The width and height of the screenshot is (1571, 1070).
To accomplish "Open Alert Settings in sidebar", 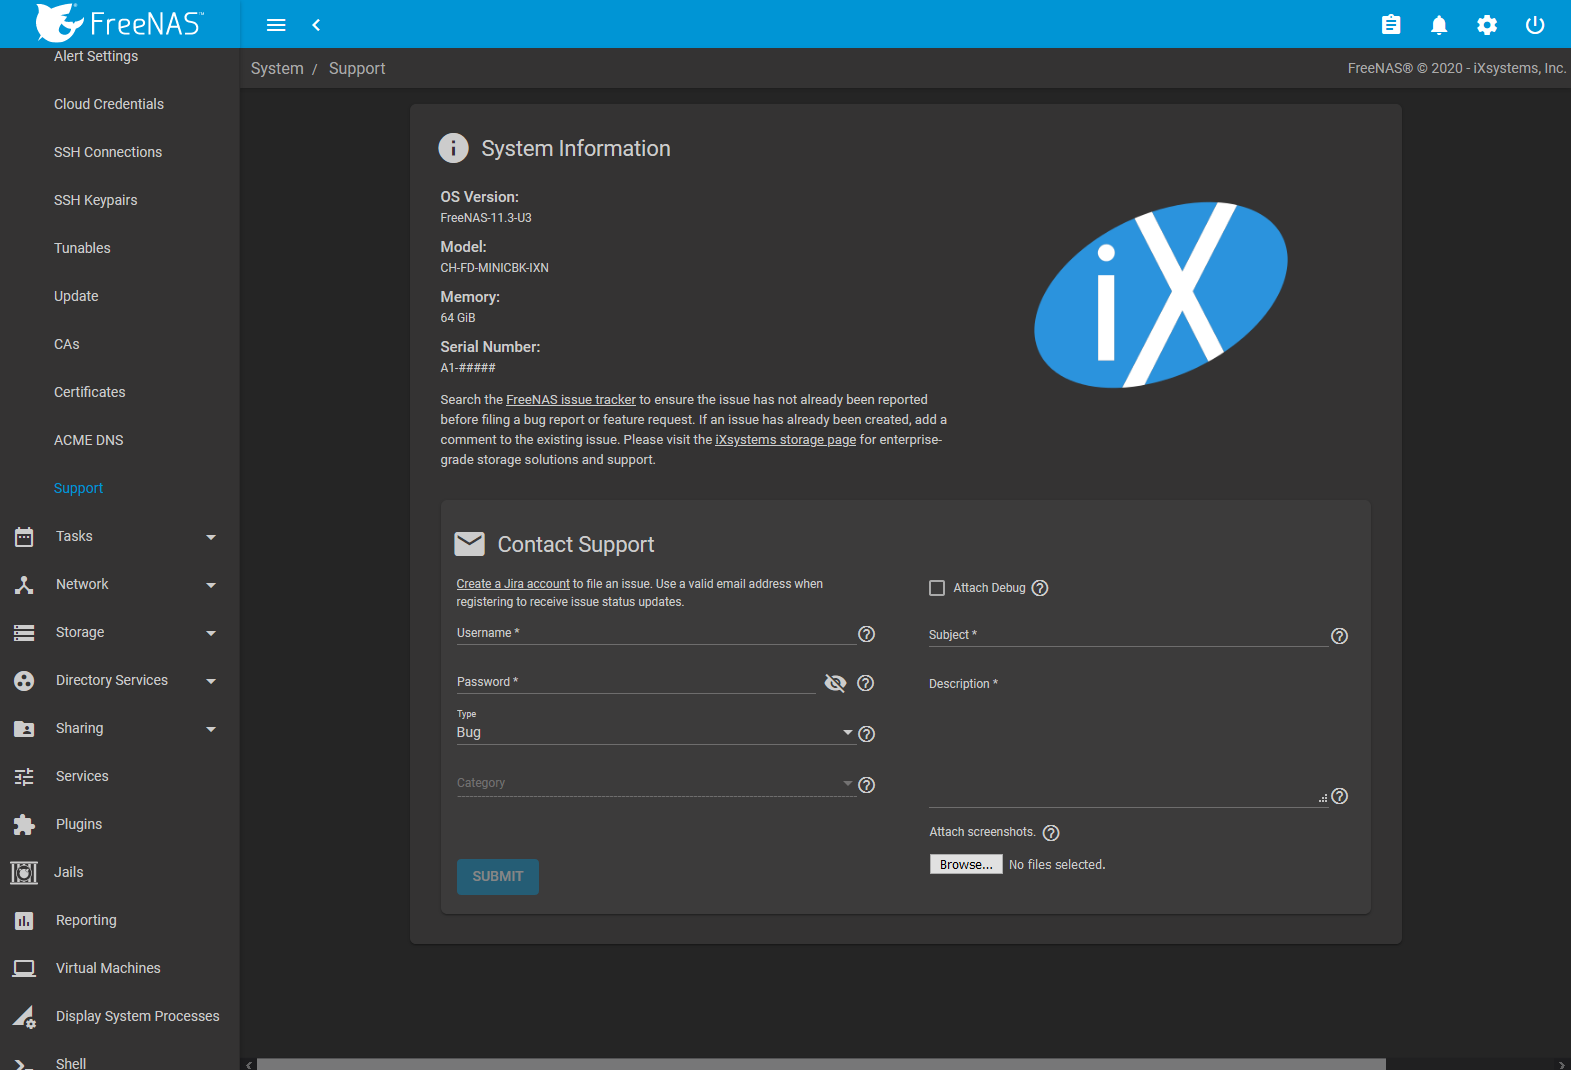I will (96, 56).
